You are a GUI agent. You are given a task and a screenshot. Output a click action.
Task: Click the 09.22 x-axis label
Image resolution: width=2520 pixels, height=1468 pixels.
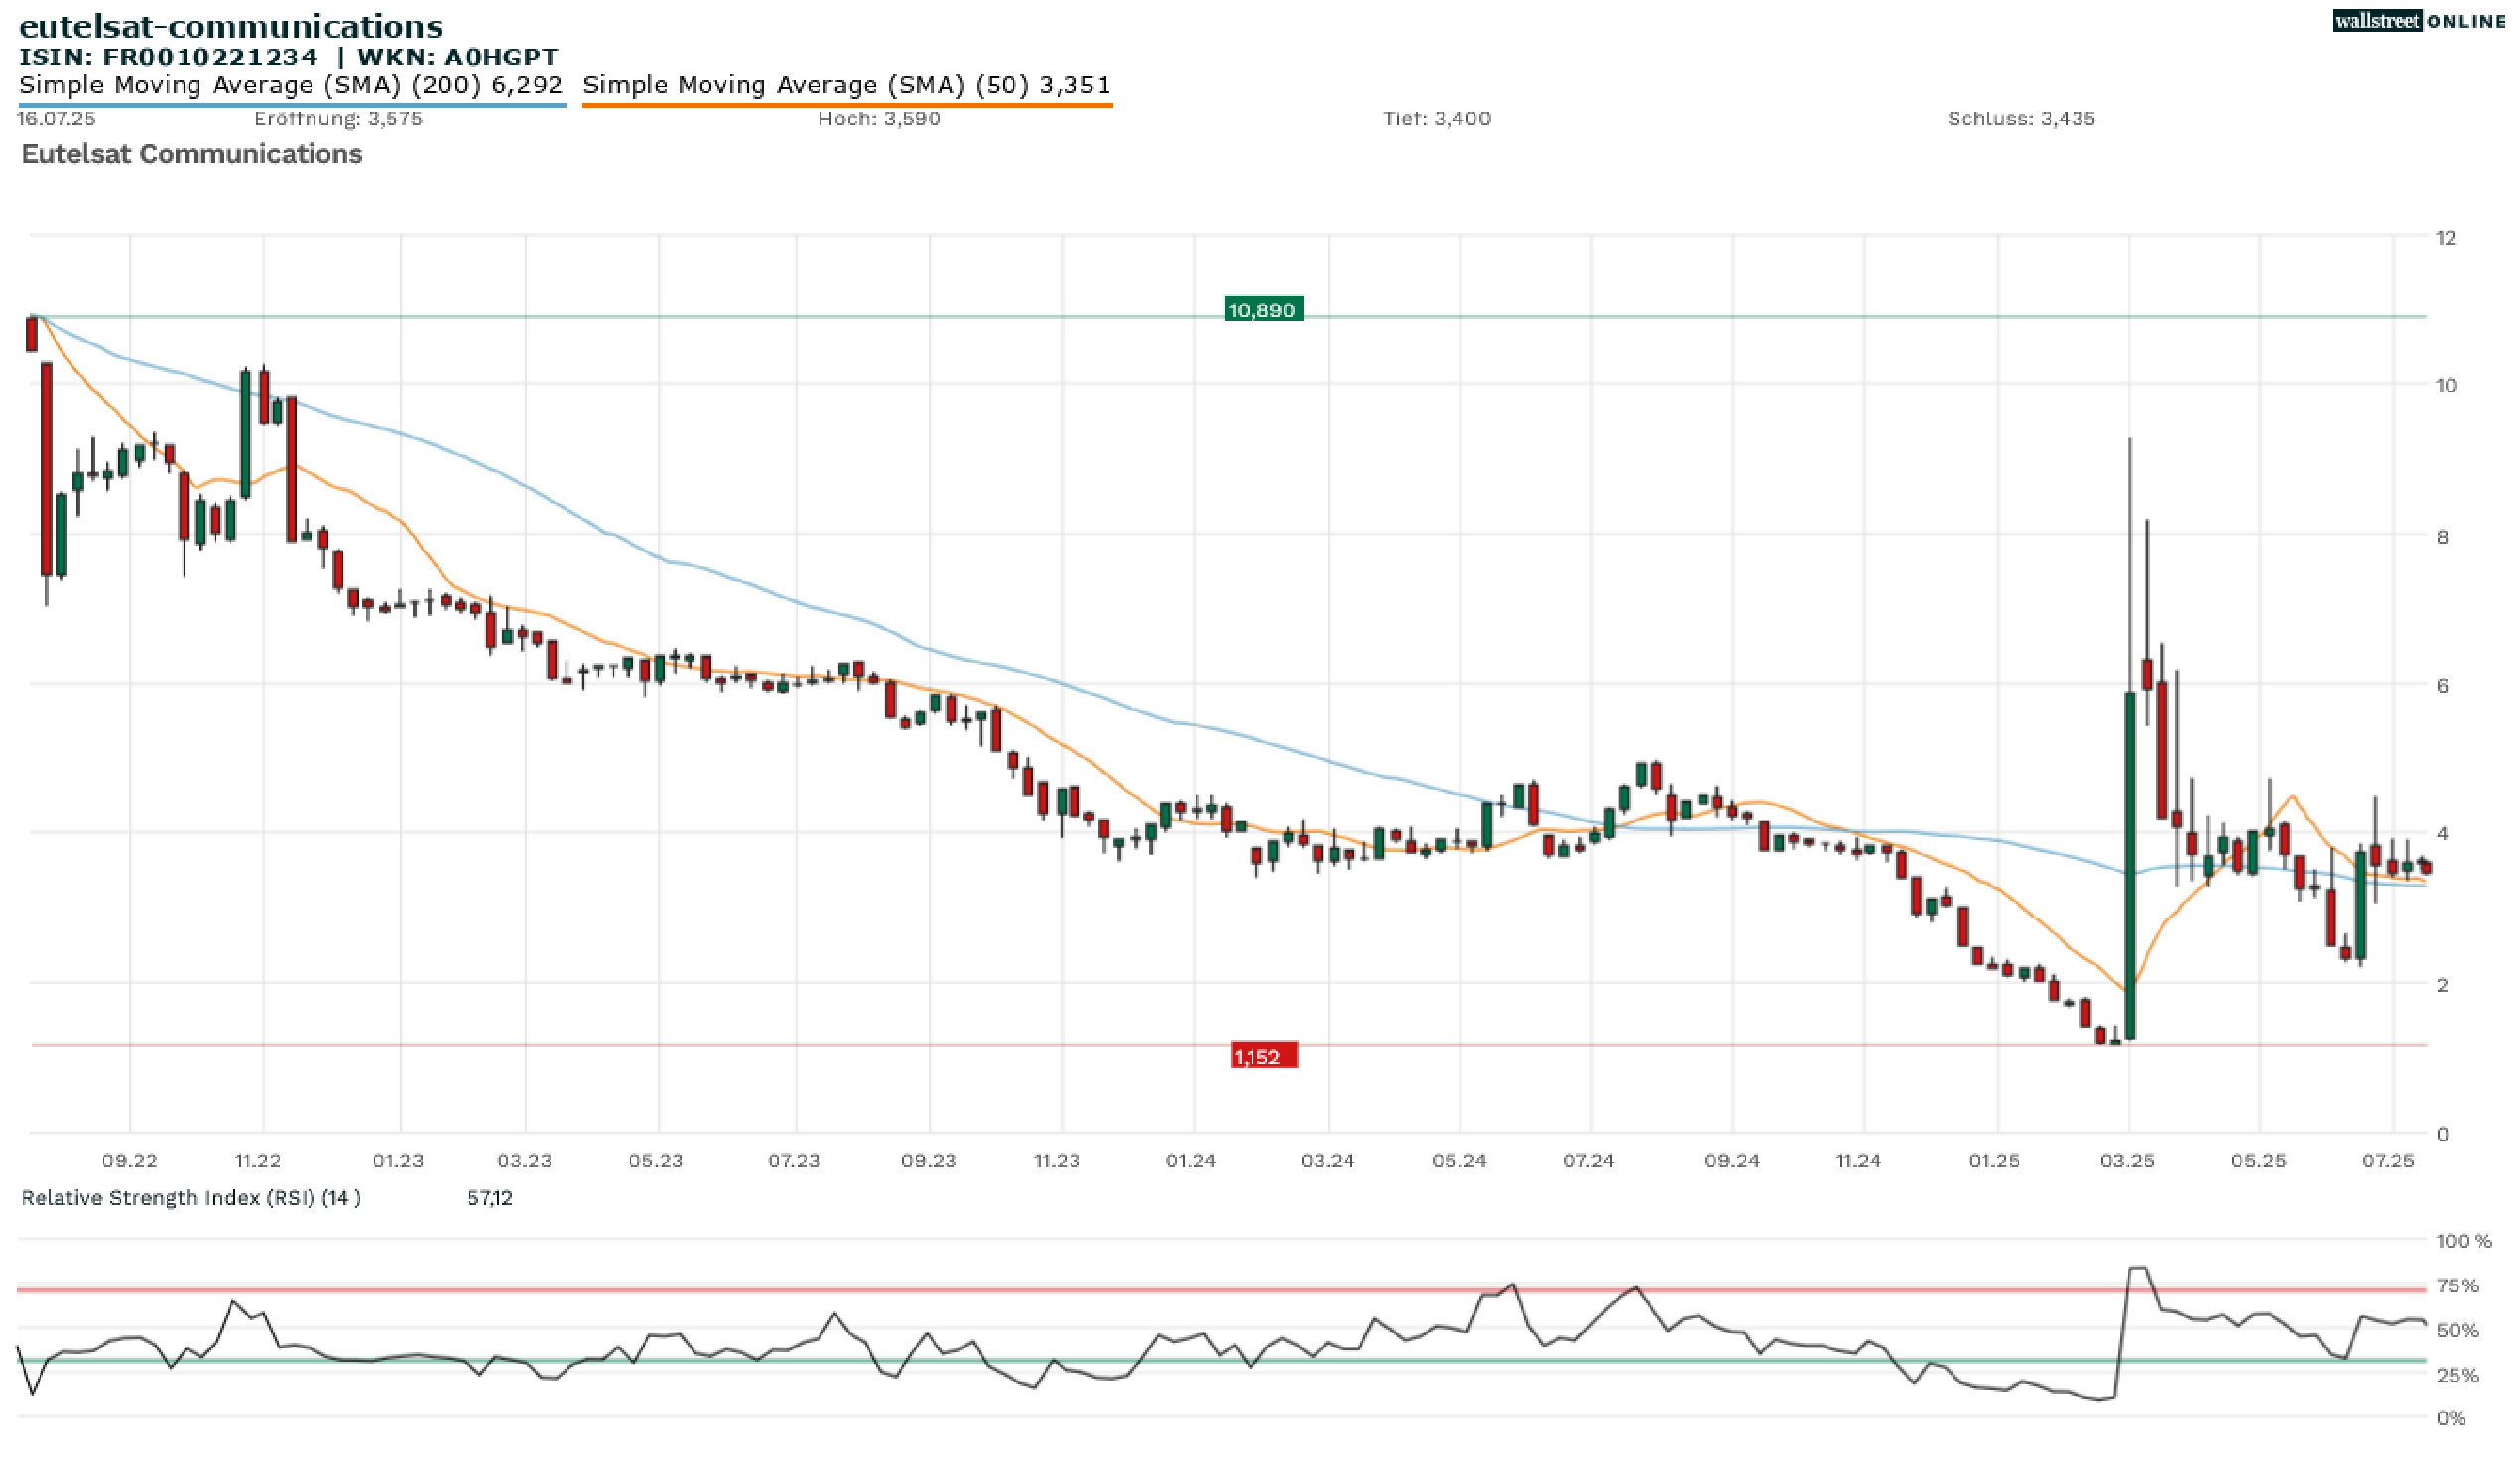coord(130,1161)
